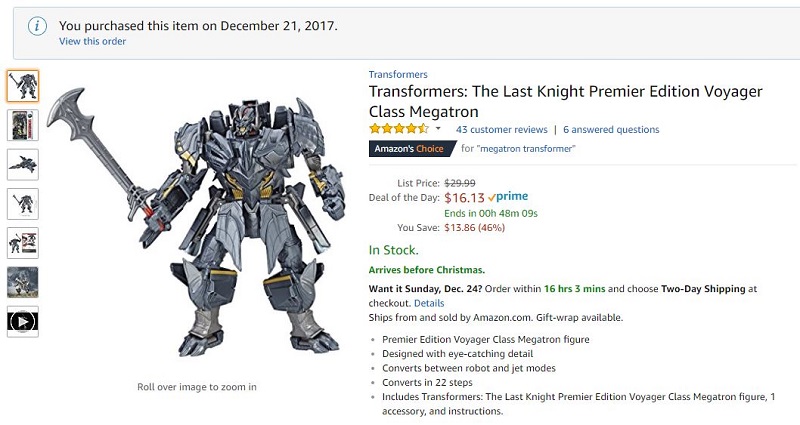Open 6 answered questions link
Image resolution: width=800 pixels, height=425 pixels.
[611, 130]
